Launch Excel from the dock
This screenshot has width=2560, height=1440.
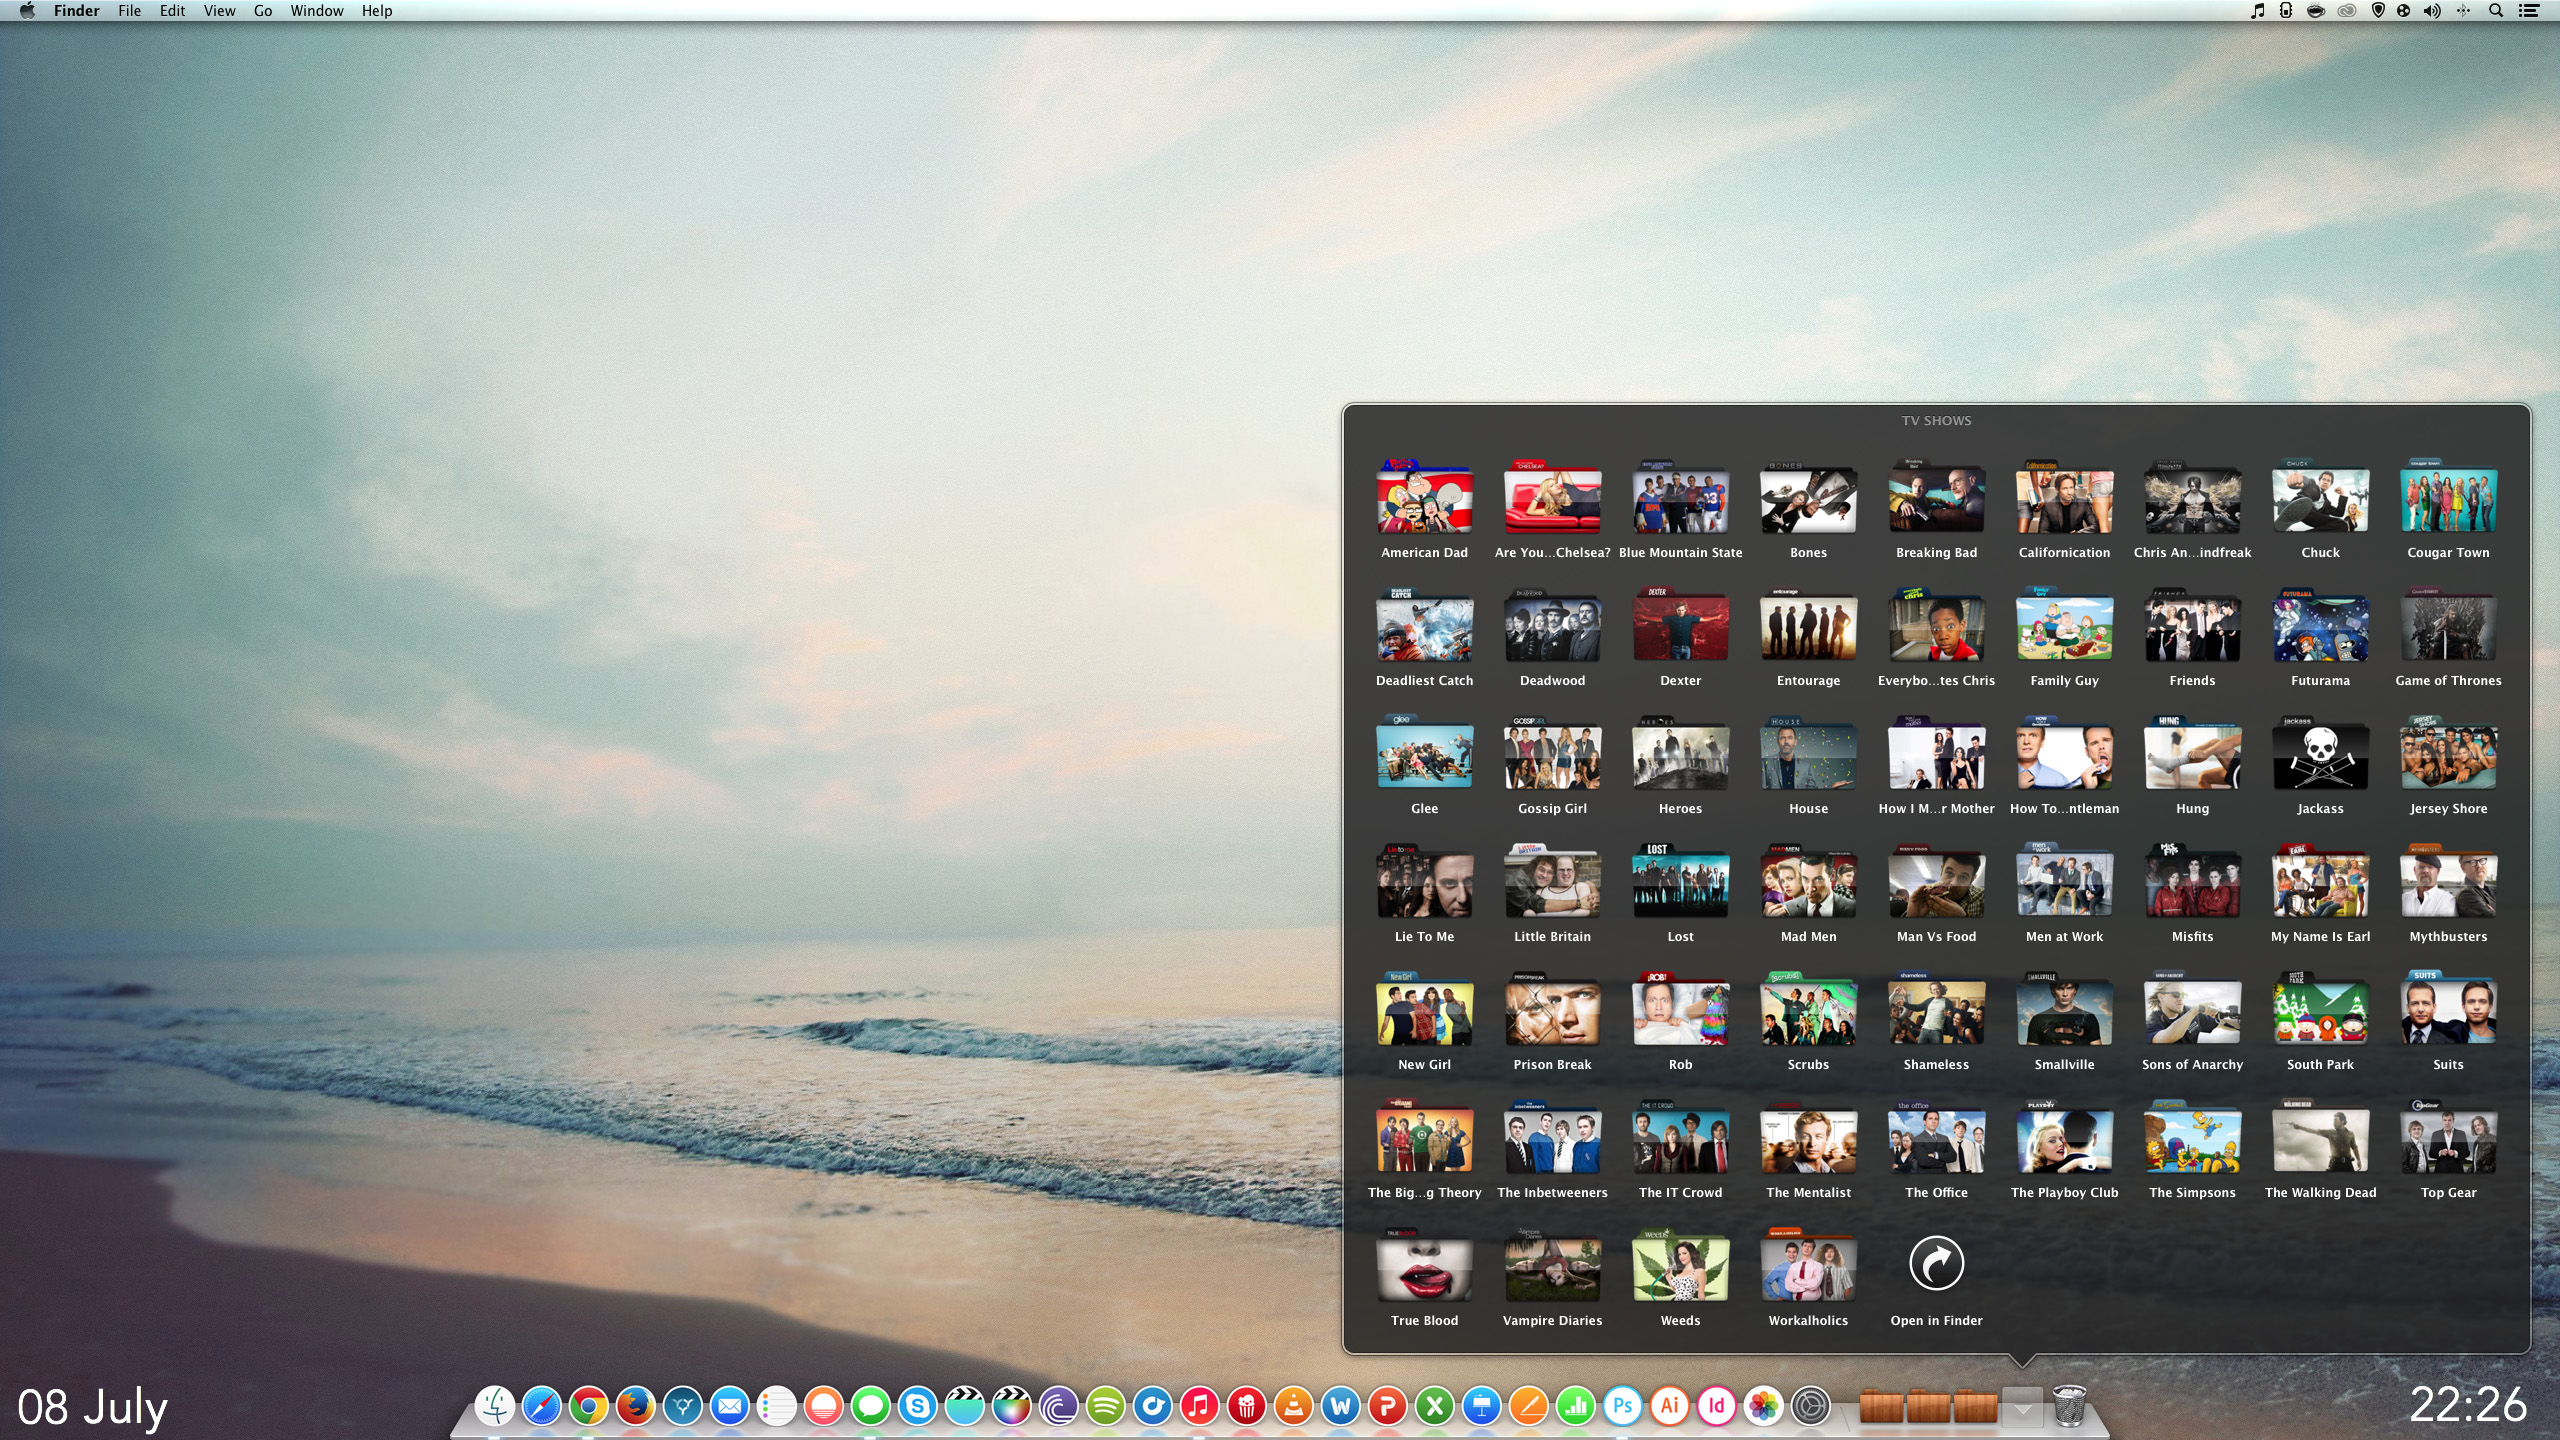1435,1406
